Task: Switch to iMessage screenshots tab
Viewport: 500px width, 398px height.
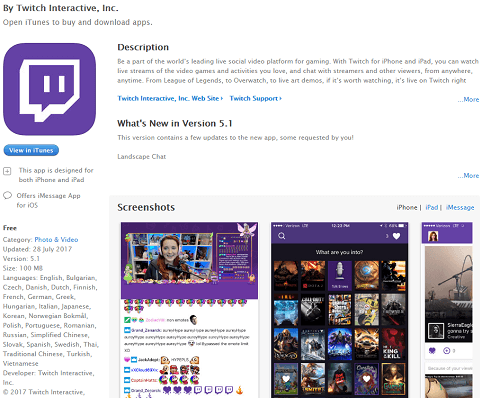Action: 460,207
